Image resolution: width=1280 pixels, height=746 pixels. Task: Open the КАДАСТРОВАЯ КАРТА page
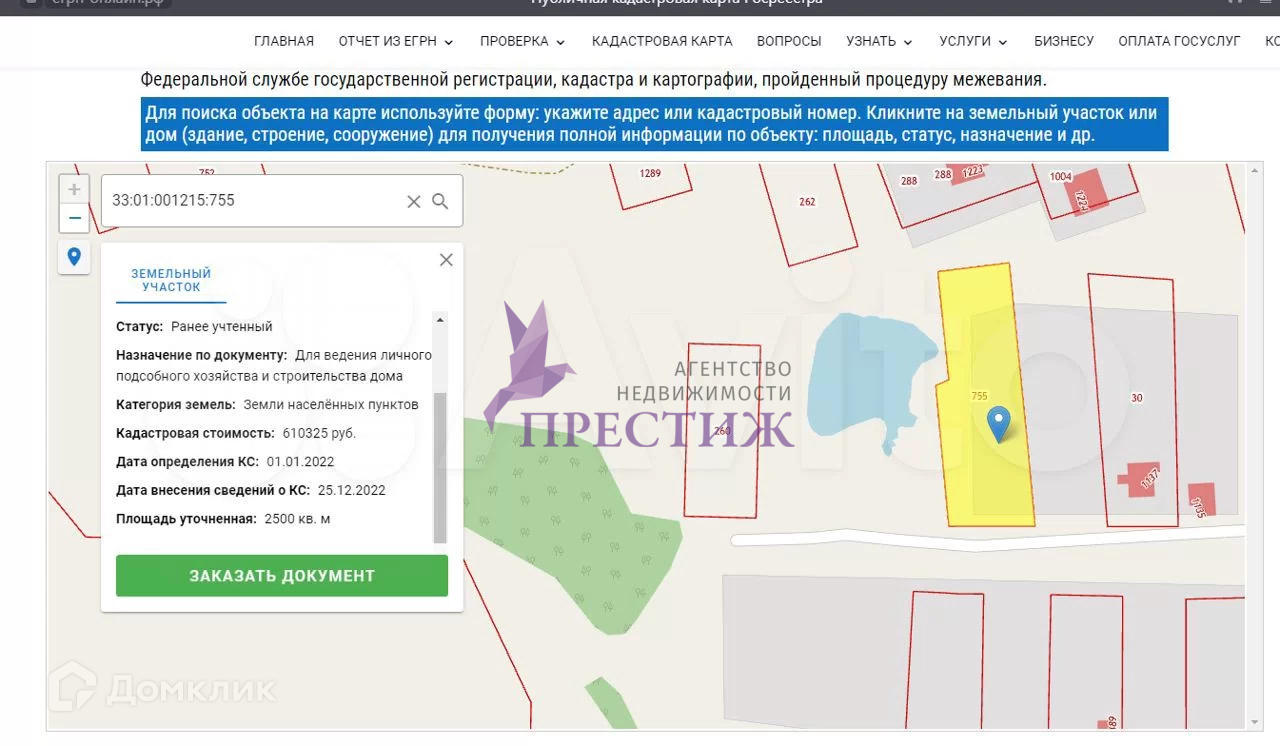[662, 41]
